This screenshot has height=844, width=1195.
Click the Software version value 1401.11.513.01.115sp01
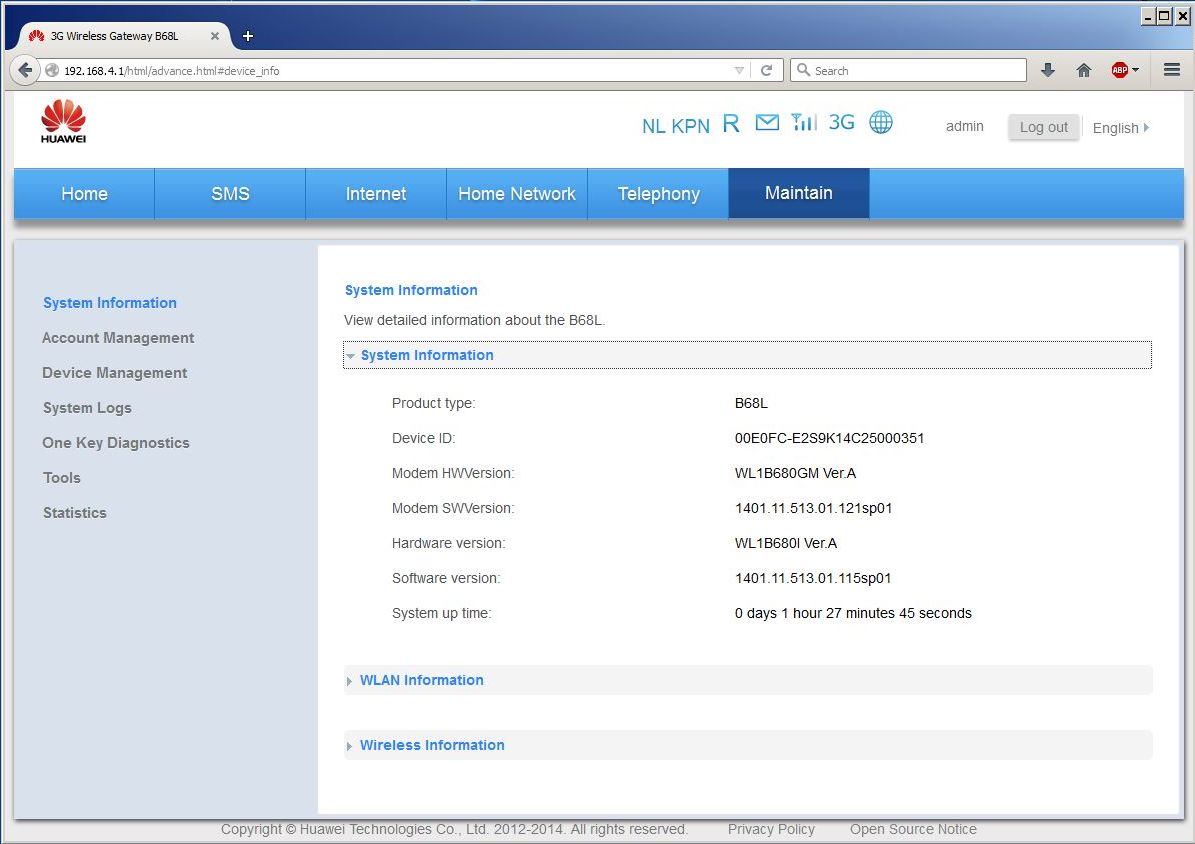click(812, 579)
